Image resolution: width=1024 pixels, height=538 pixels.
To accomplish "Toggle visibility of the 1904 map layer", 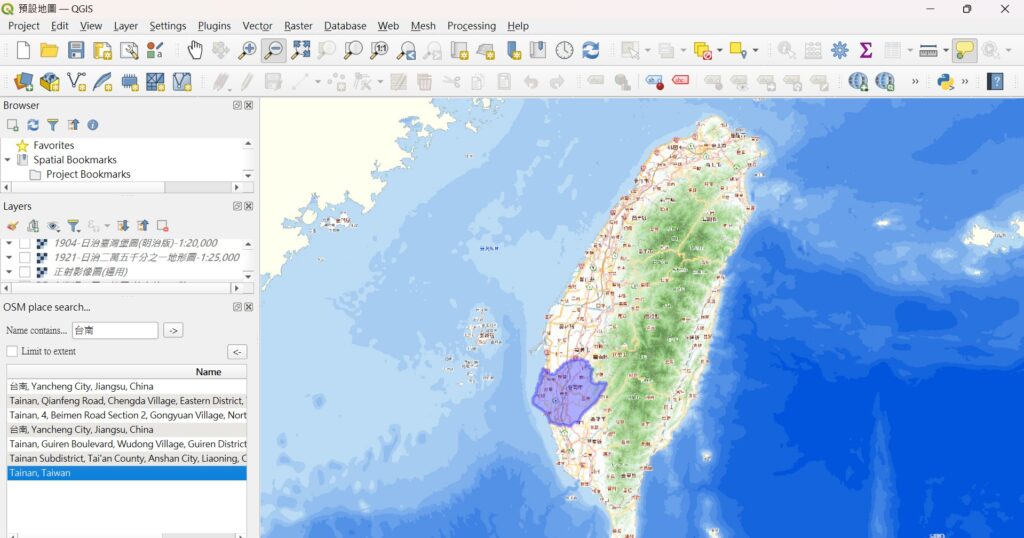I will (x=25, y=243).
